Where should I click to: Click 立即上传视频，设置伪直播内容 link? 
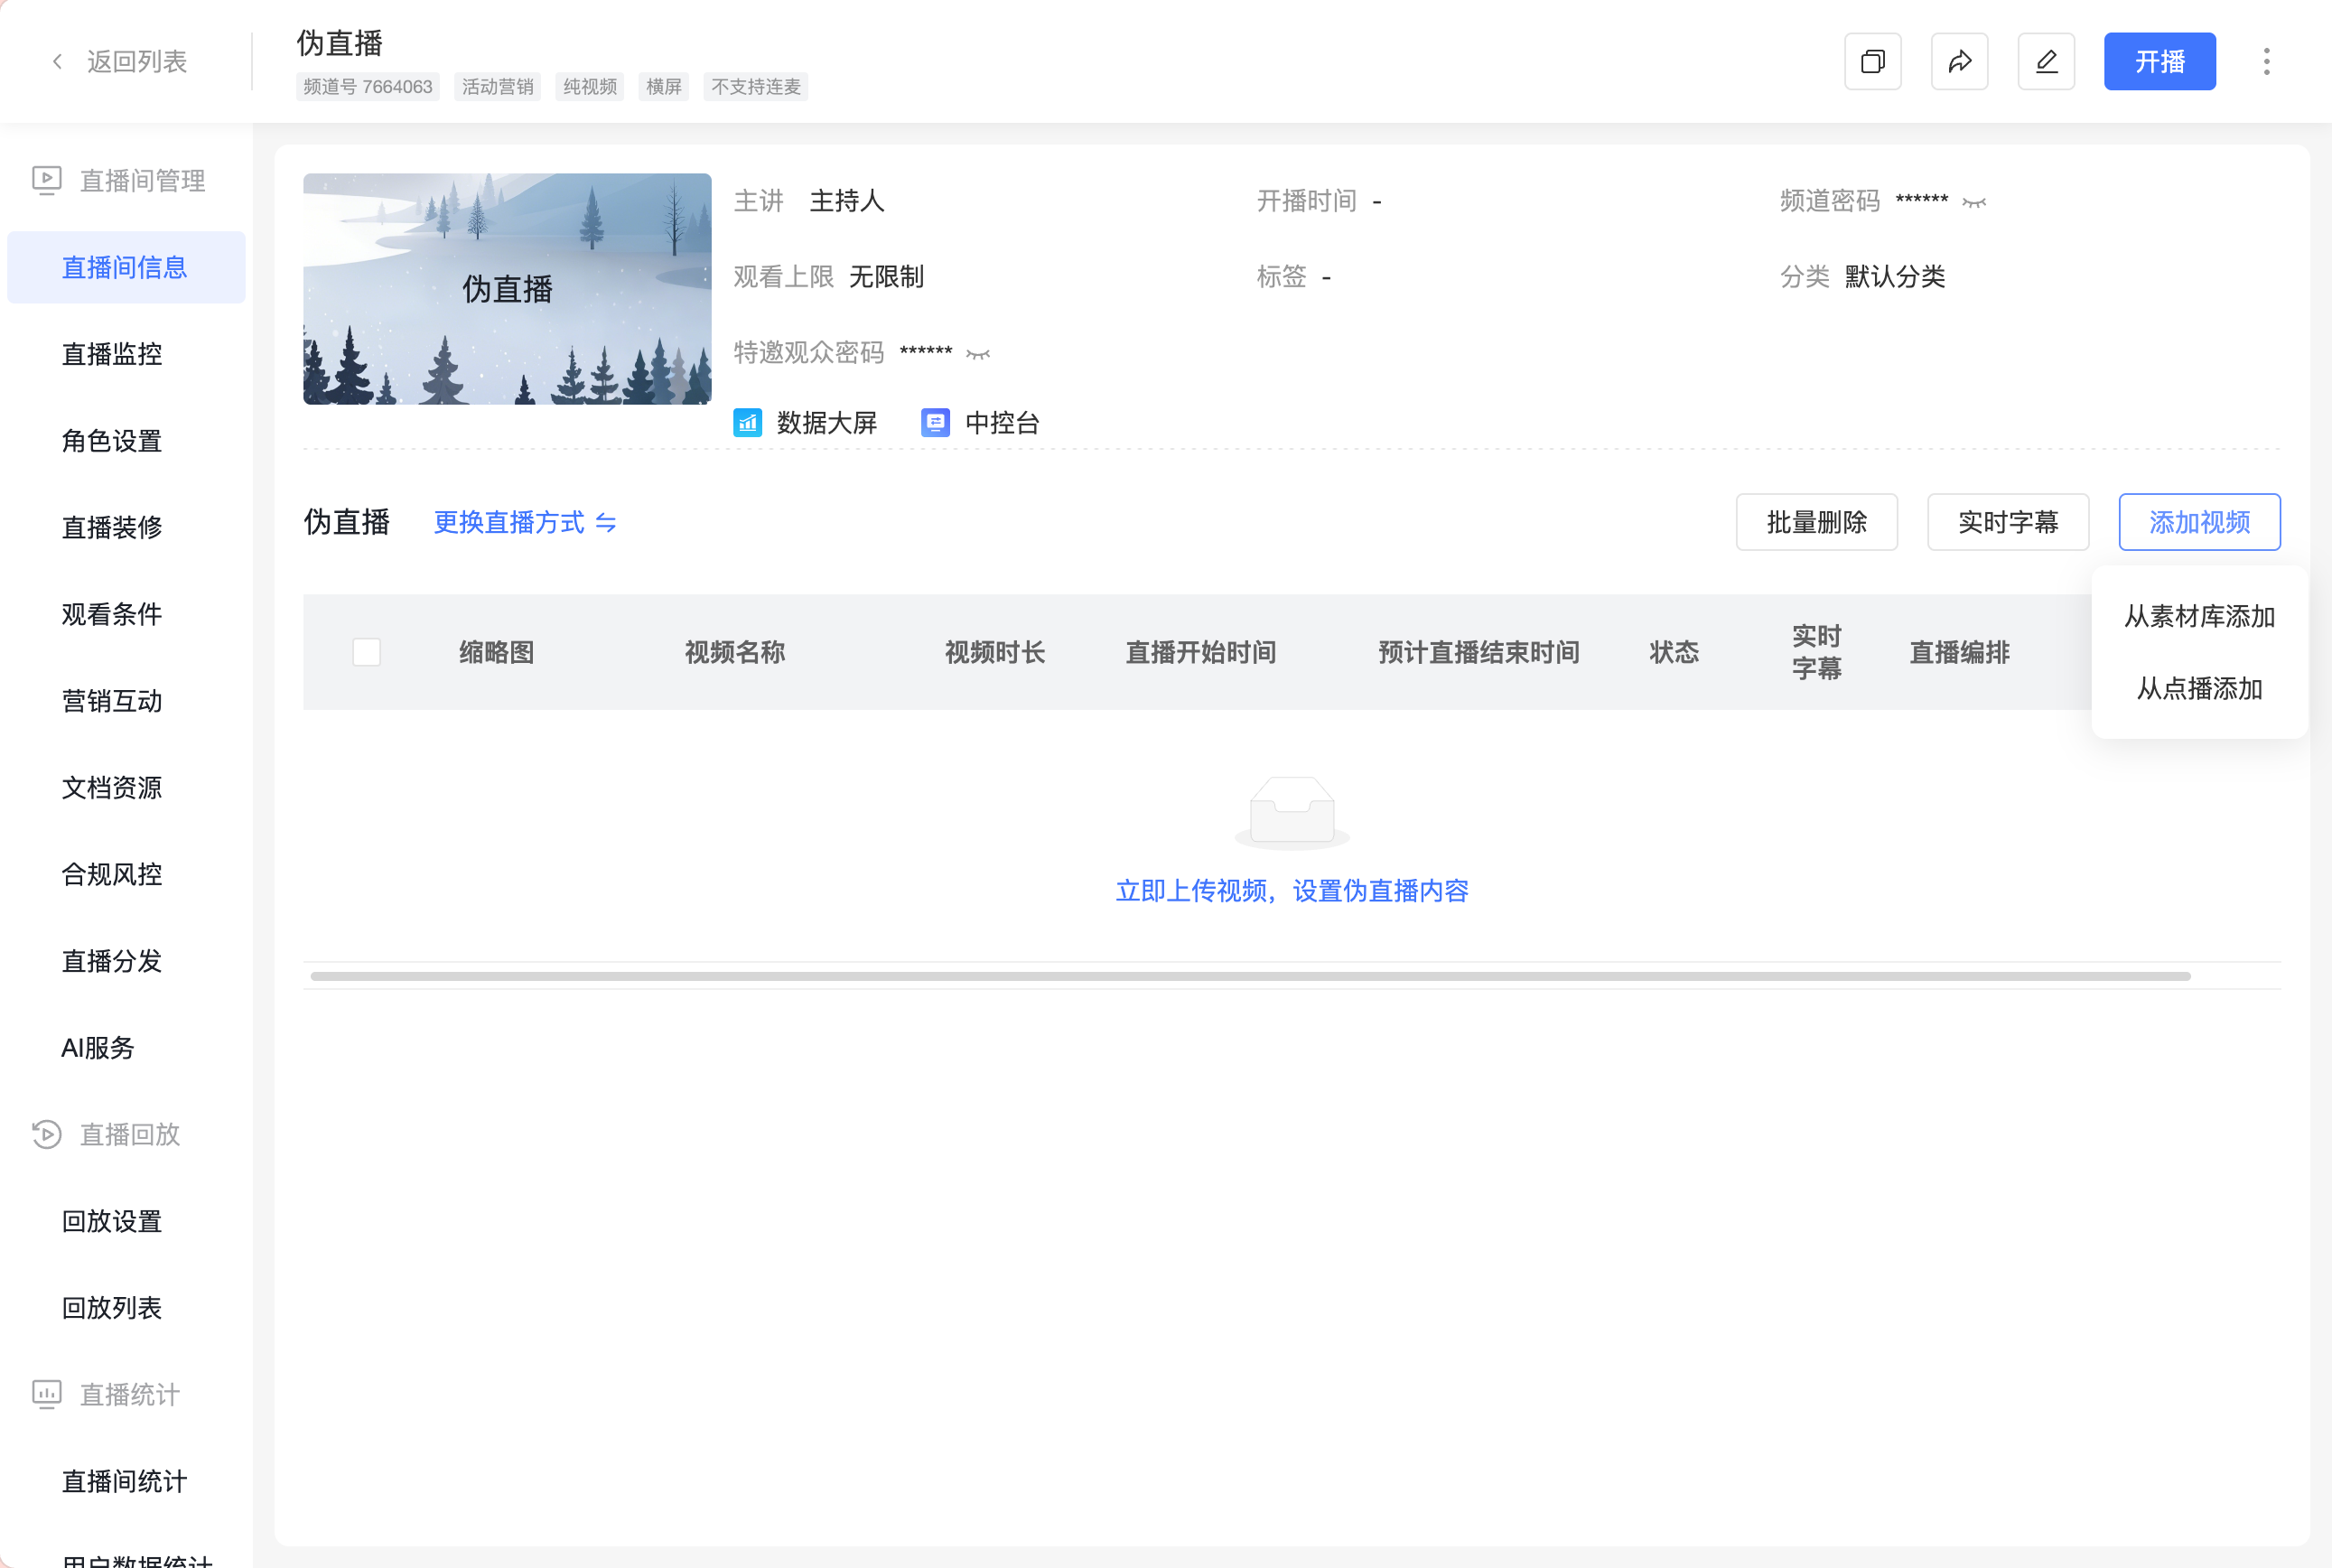tap(1292, 891)
